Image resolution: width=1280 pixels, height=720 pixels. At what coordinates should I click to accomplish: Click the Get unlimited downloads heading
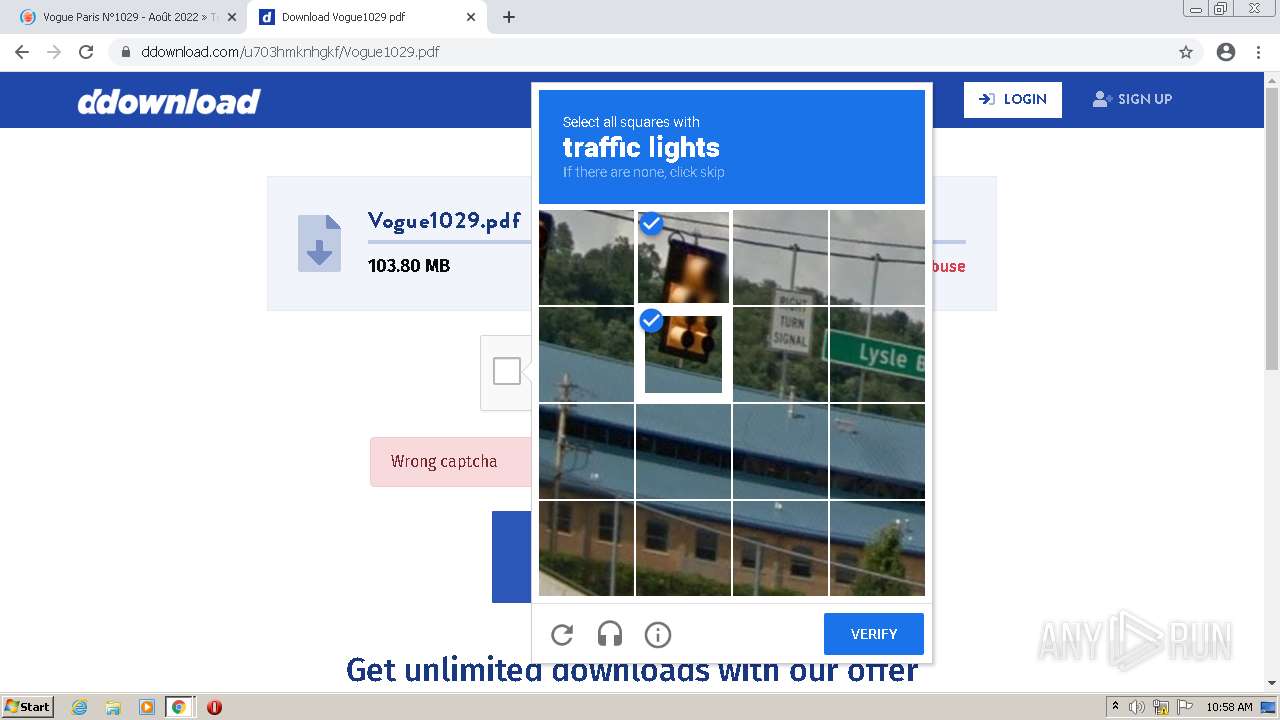[x=632, y=669]
